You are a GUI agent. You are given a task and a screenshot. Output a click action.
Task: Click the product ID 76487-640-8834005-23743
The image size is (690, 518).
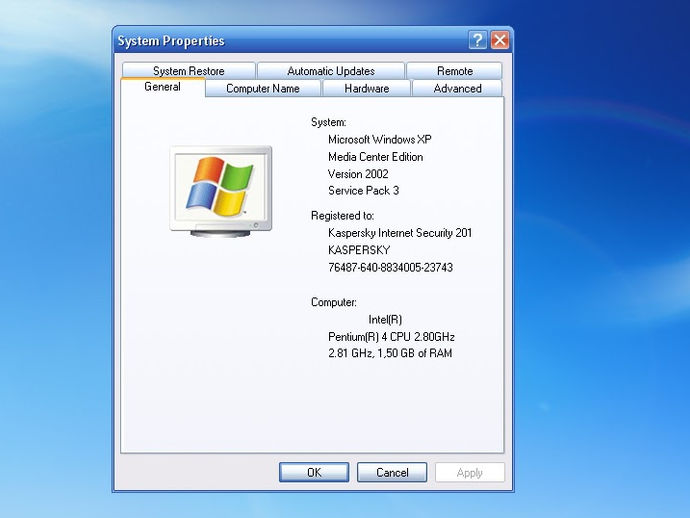tap(390, 267)
